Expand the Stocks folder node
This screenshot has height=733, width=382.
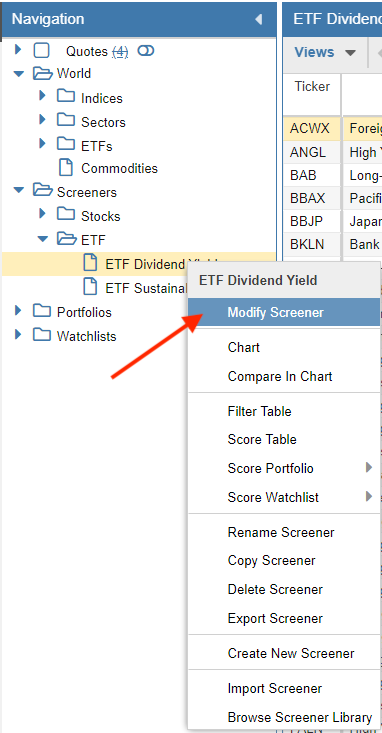(x=43, y=214)
